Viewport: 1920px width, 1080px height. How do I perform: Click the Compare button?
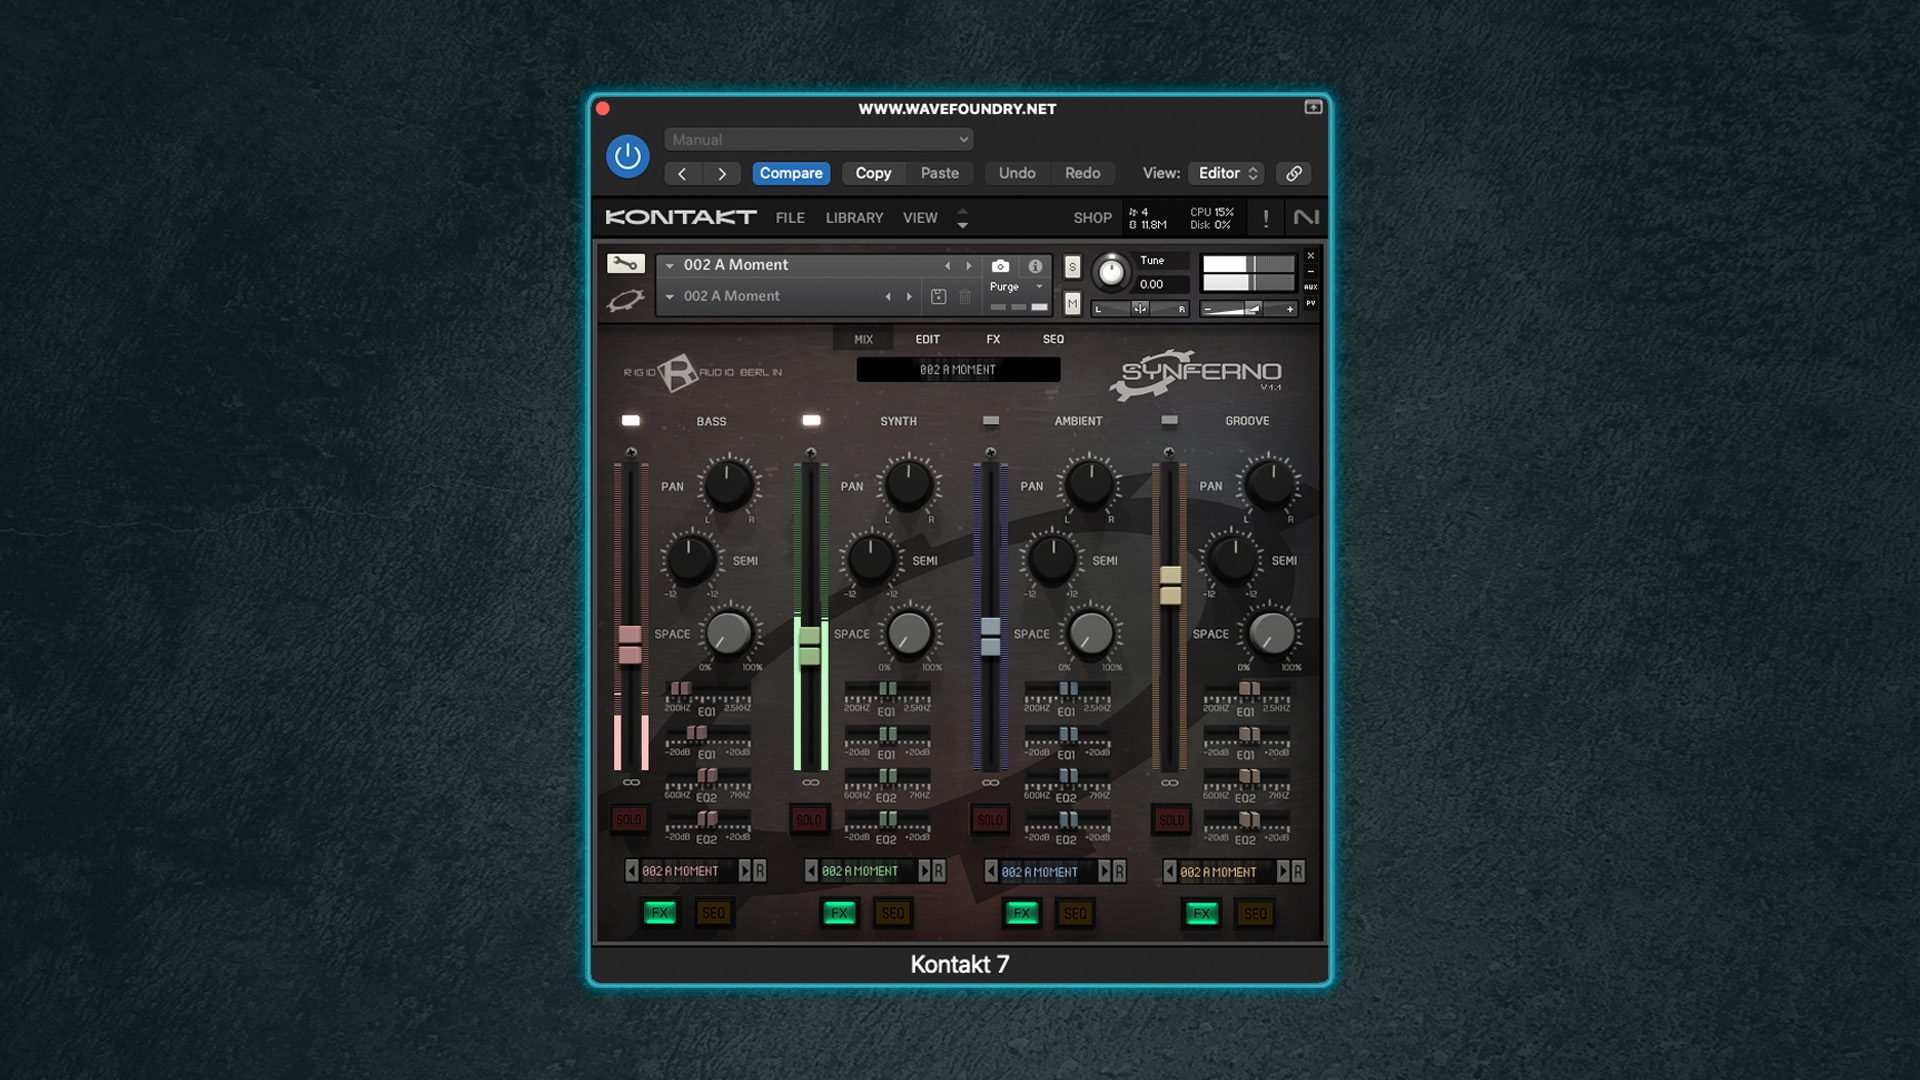coord(790,173)
